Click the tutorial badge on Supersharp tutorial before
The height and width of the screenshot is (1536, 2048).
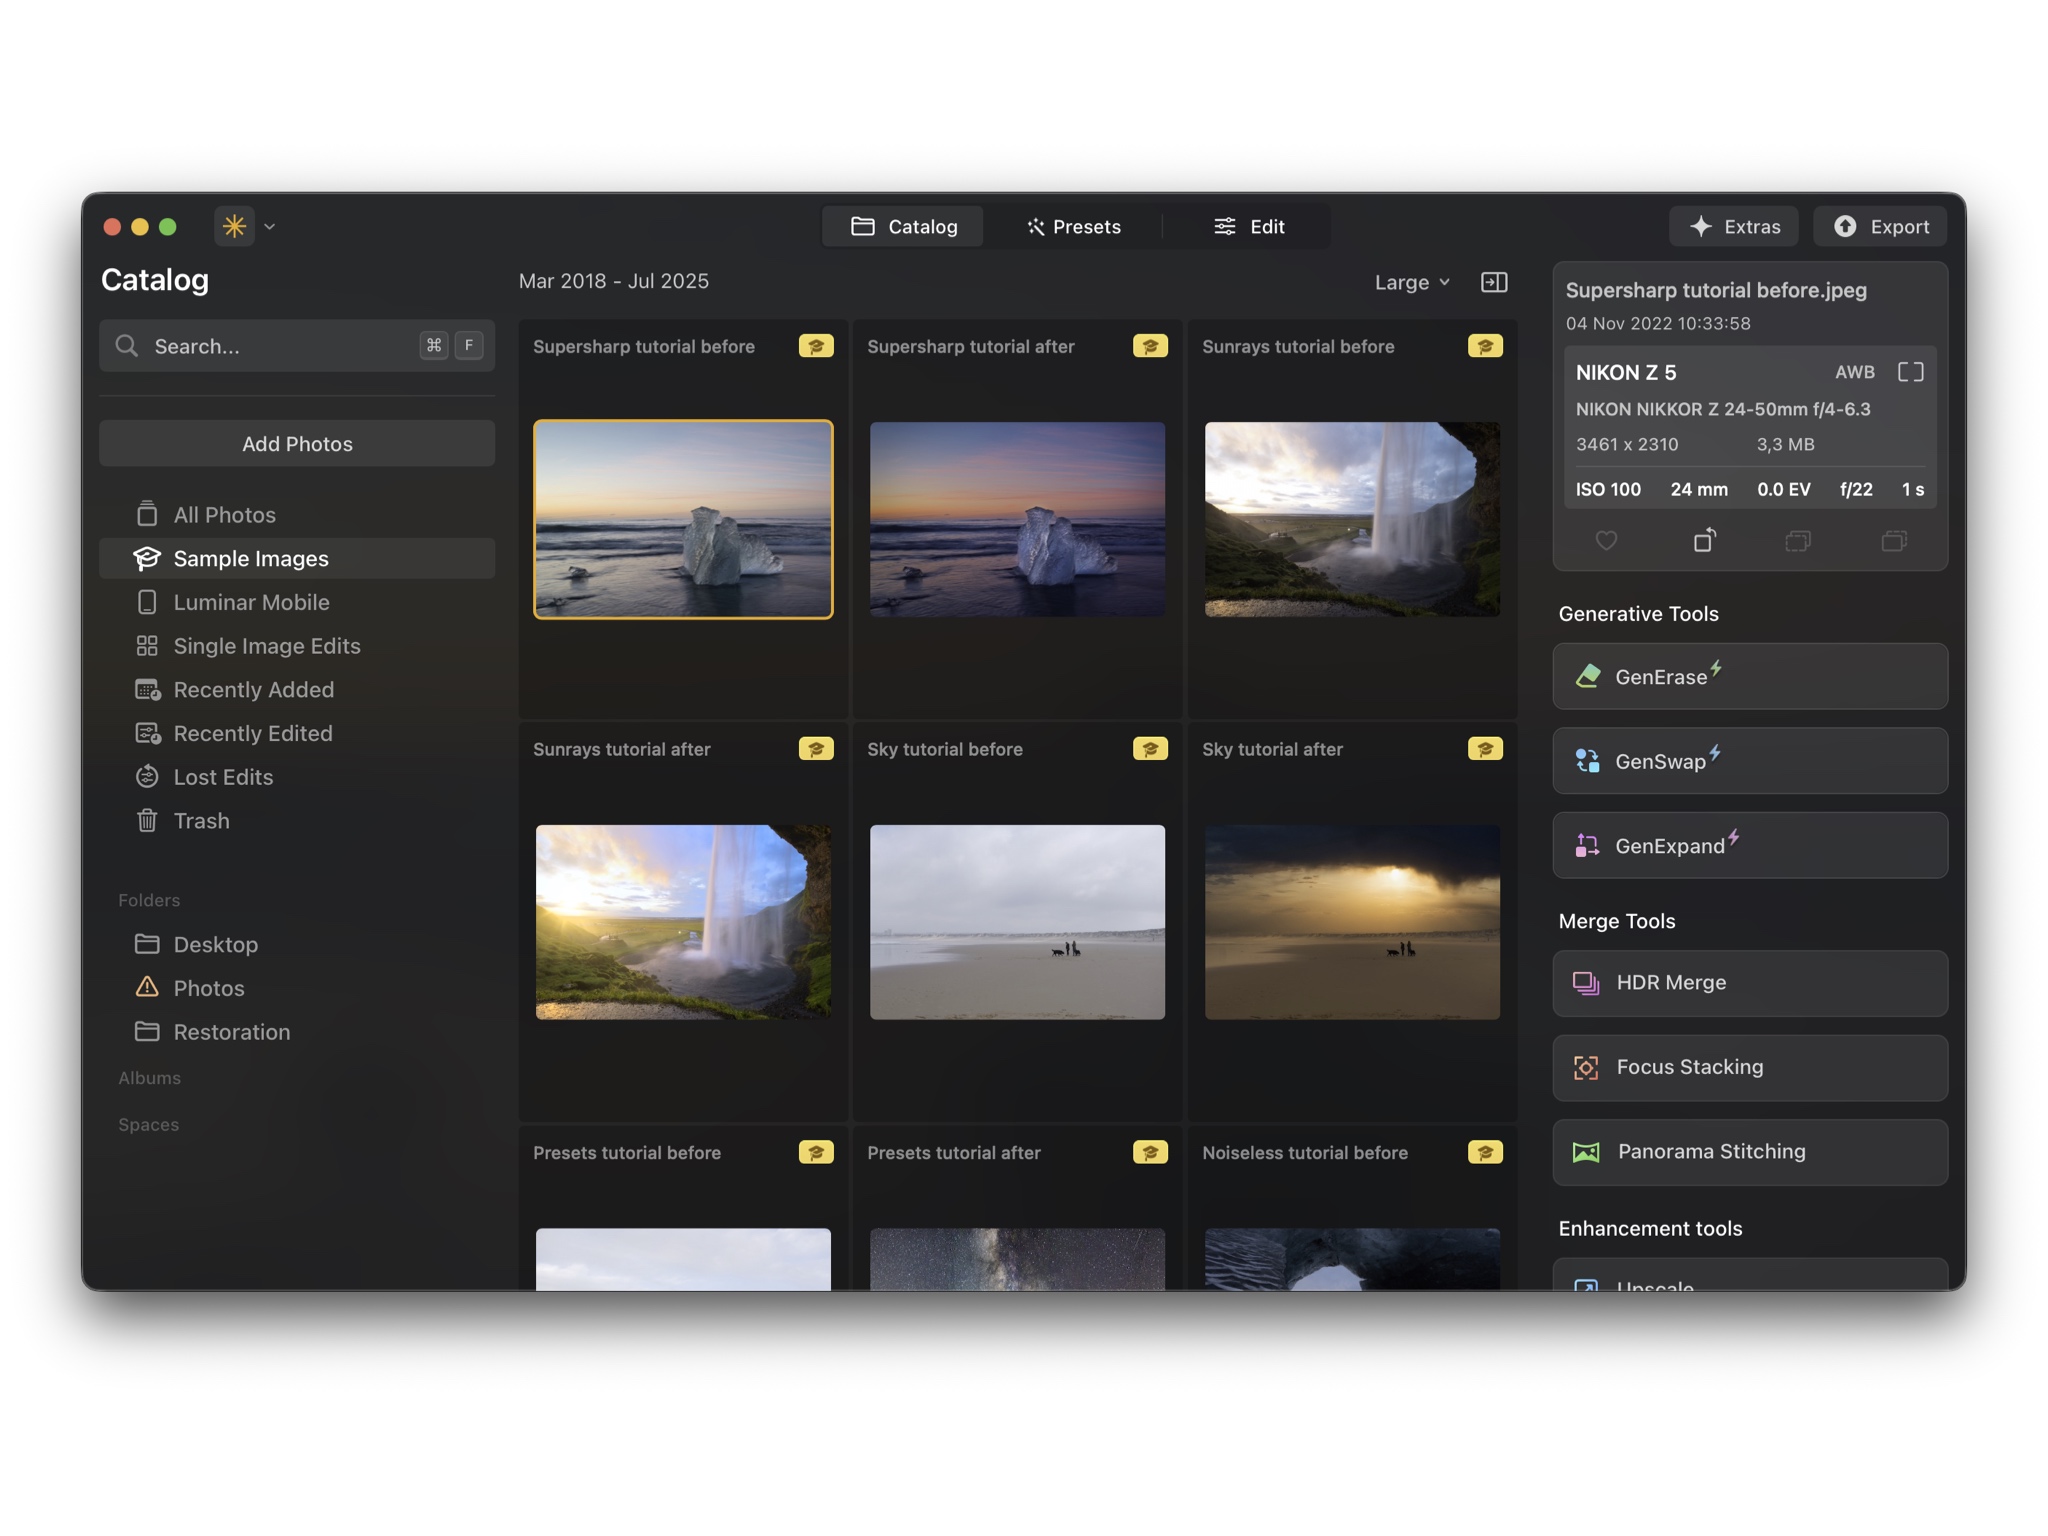coord(816,346)
